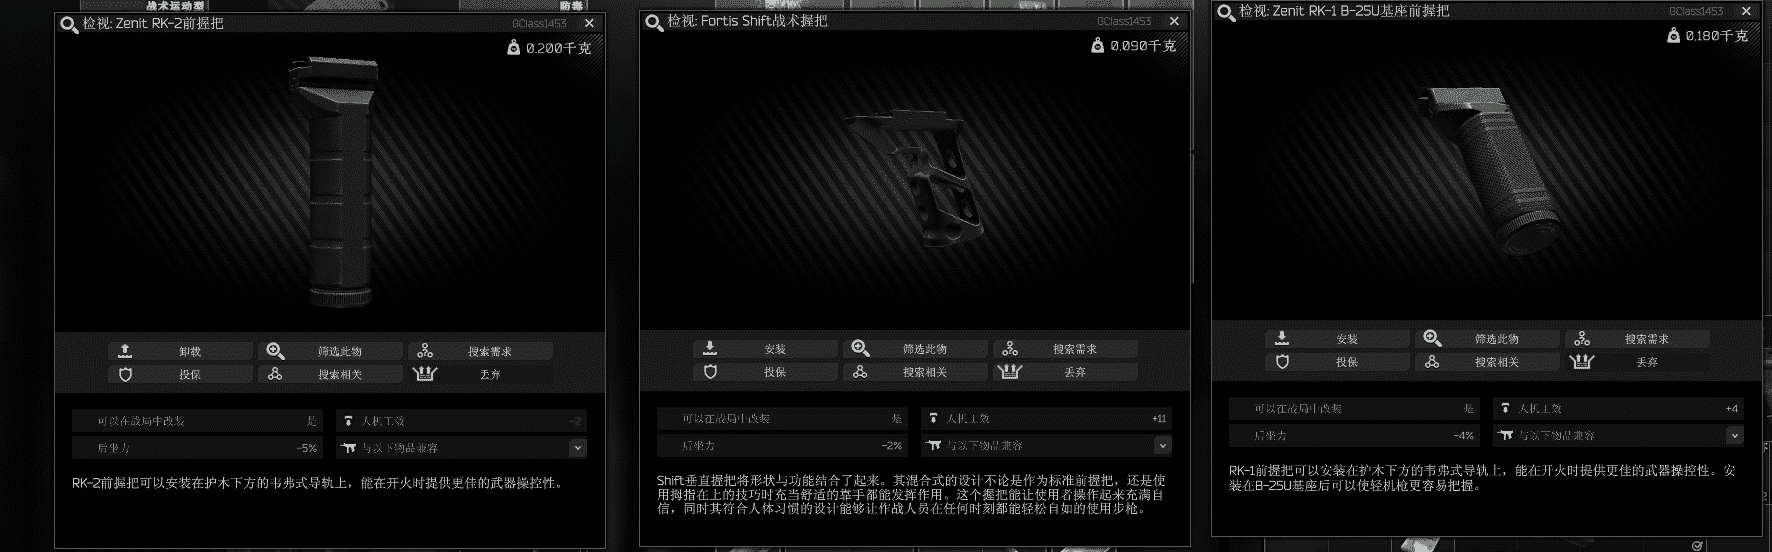This screenshot has height=552, width=1772.
Task: Click the 人机工效 -2 stat in RK-2 window
Action: click(461, 421)
